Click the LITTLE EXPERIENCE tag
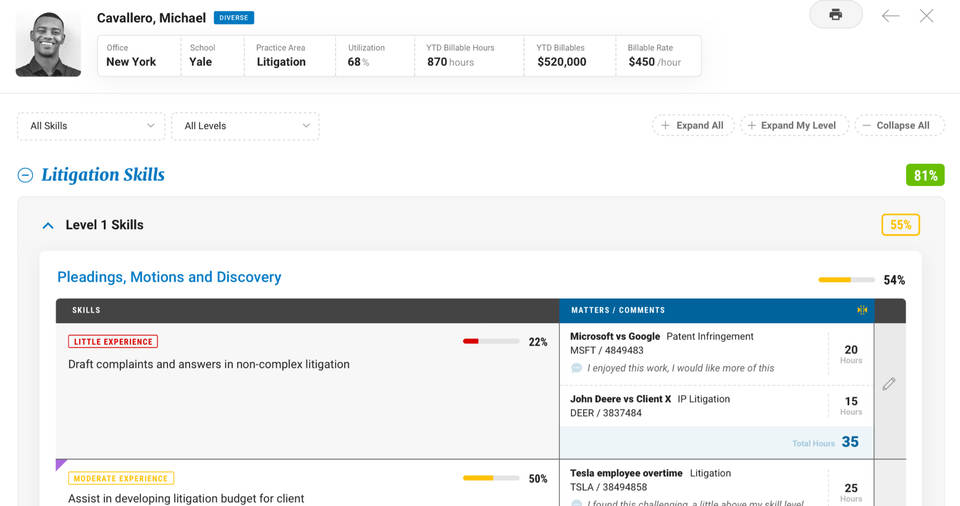The width and height of the screenshot is (960, 506). pyautogui.click(x=113, y=342)
